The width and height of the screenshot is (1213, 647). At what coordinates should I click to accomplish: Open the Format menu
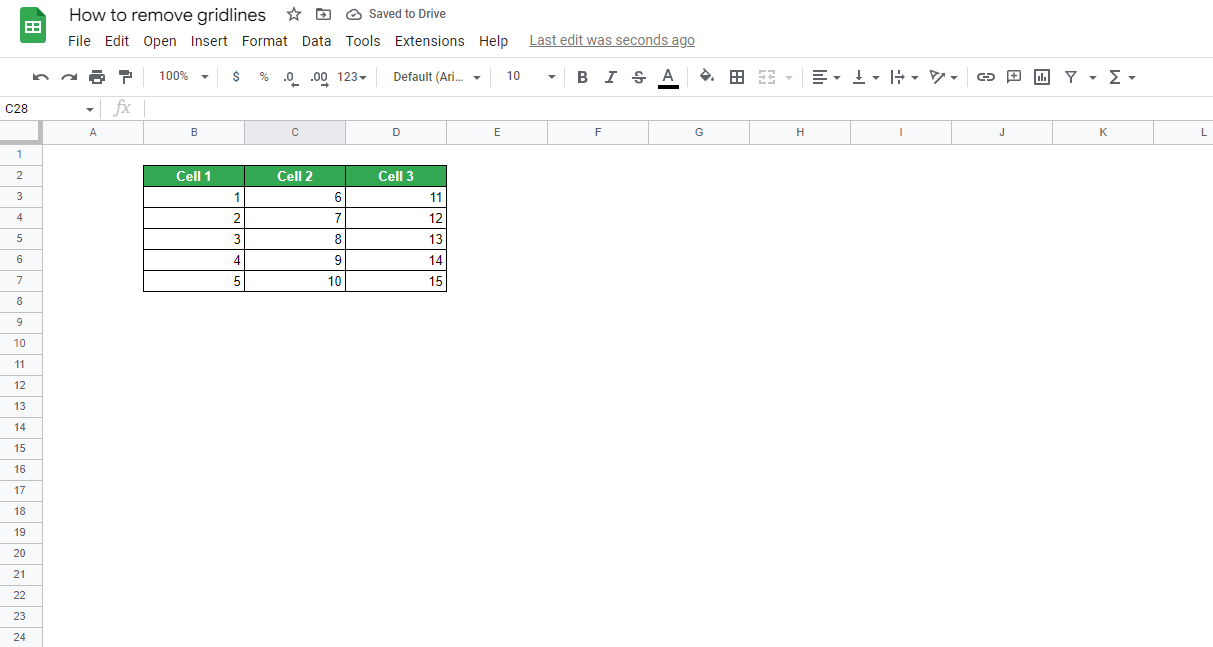pyautogui.click(x=264, y=41)
